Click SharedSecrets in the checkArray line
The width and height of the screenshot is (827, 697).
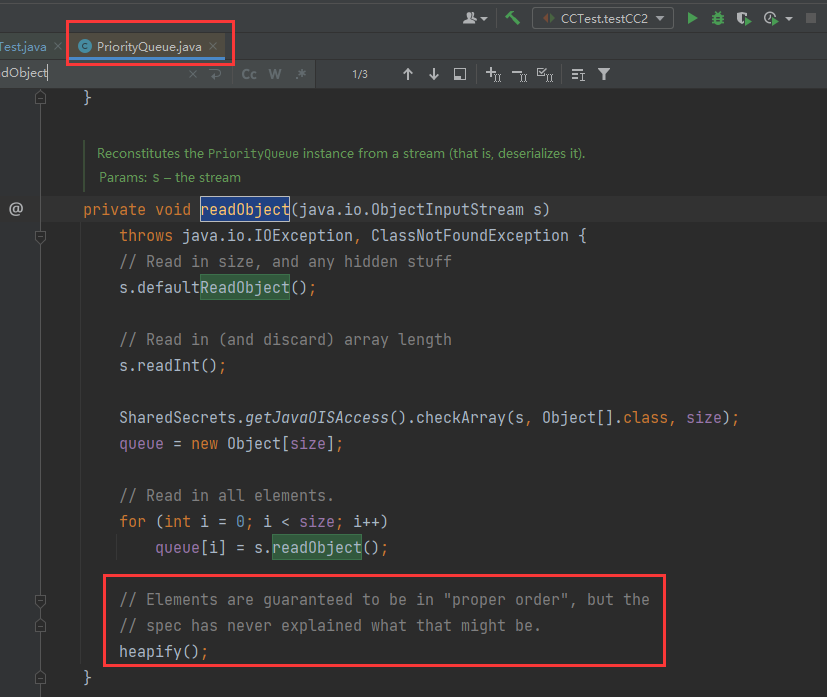tap(177, 418)
